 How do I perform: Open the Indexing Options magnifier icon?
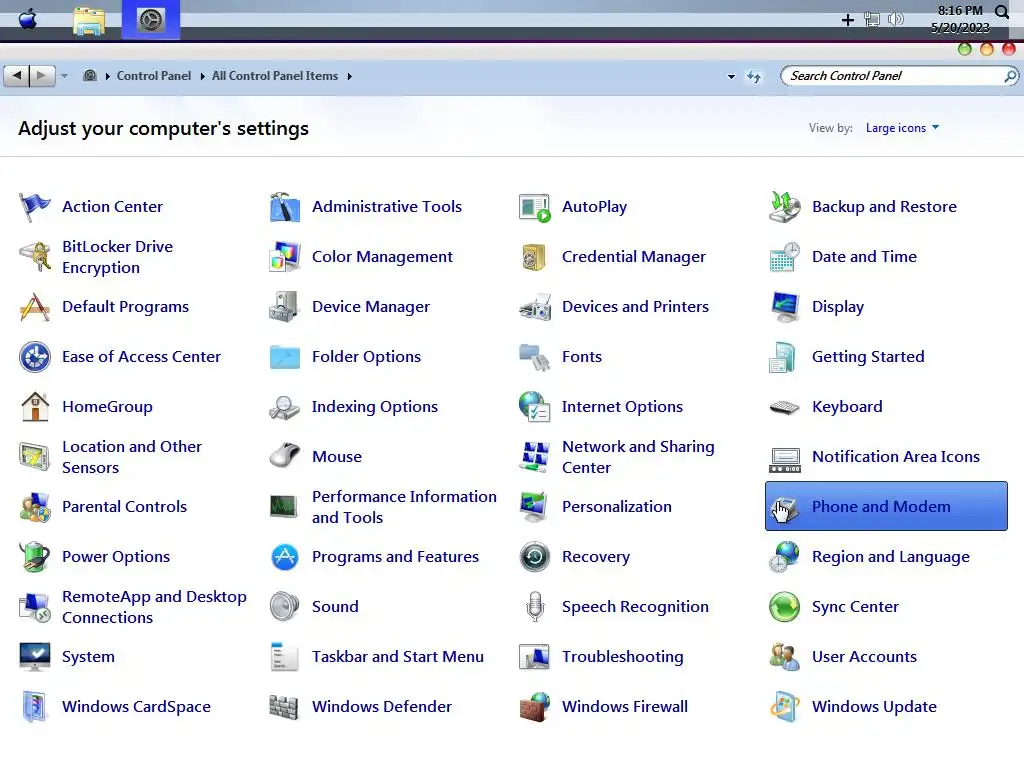pyautogui.click(x=285, y=407)
